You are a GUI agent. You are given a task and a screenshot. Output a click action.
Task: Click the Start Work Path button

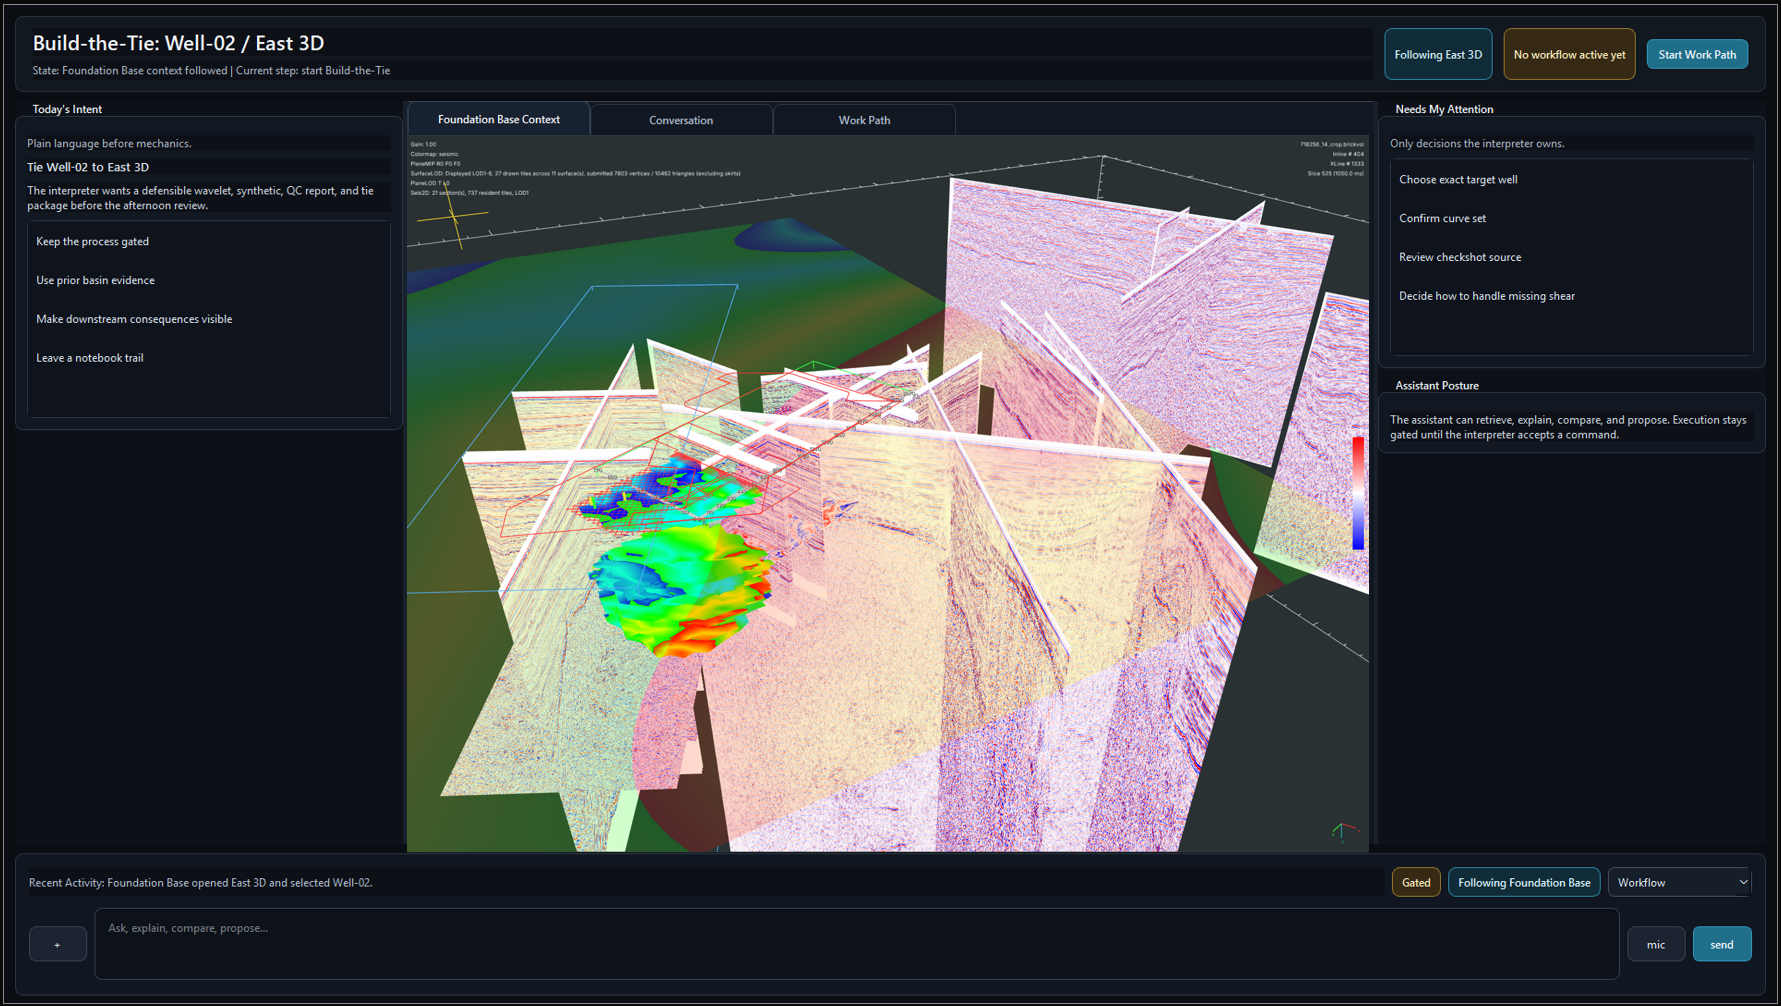1697,54
